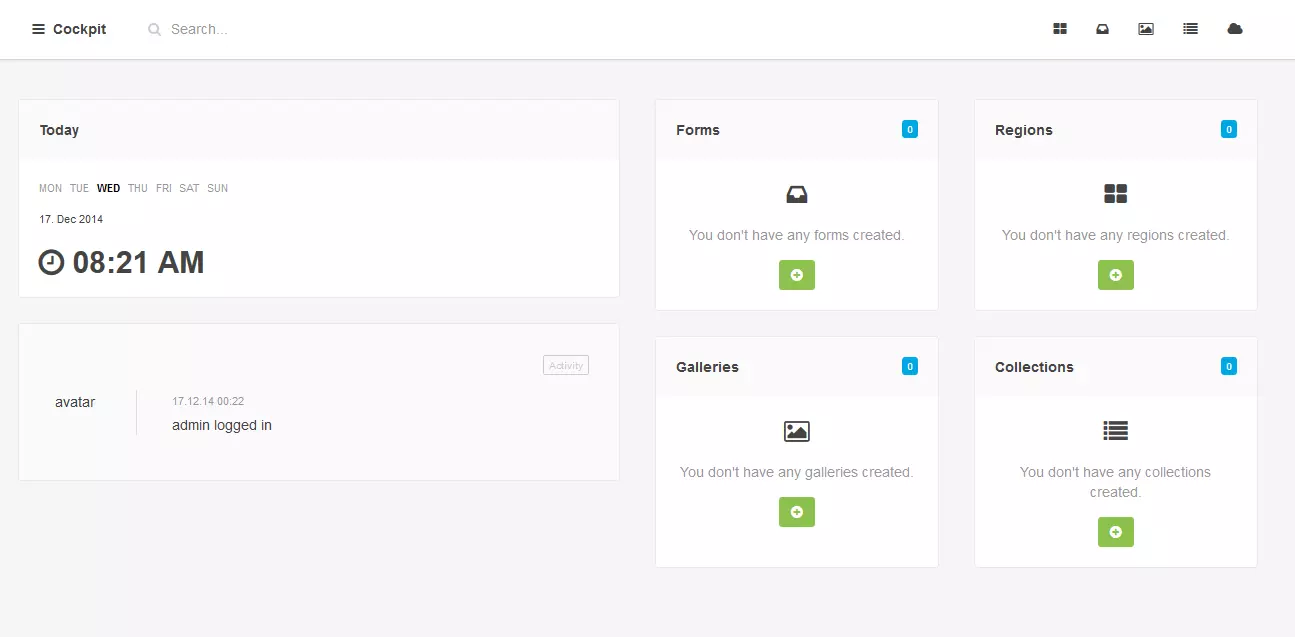Click the grid icon inside the Regions widget
The image size is (1295, 637).
[x=1115, y=193]
